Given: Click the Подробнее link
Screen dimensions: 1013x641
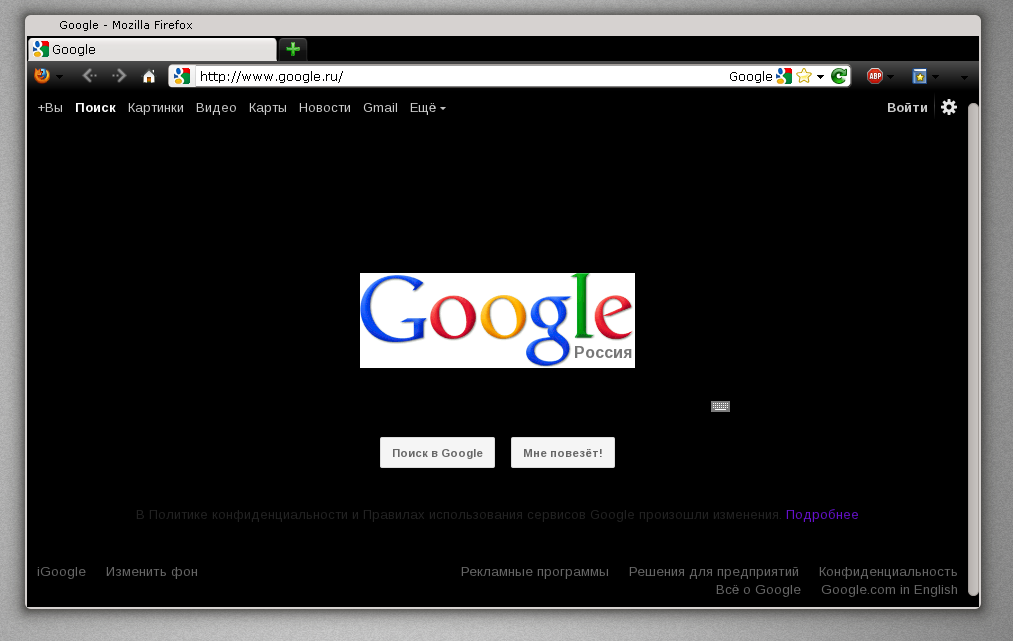Looking at the screenshot, I should coord(821,515).
